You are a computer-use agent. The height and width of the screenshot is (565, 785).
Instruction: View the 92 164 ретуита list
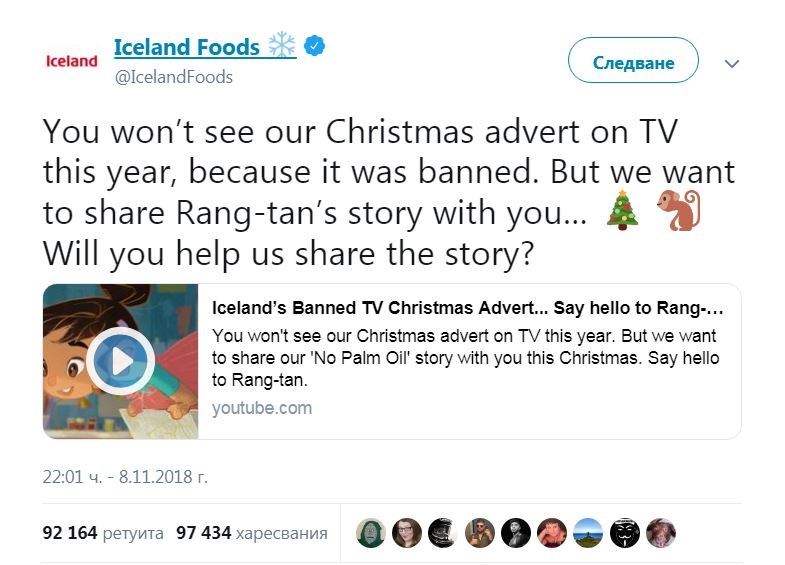(x=103, y=533)
